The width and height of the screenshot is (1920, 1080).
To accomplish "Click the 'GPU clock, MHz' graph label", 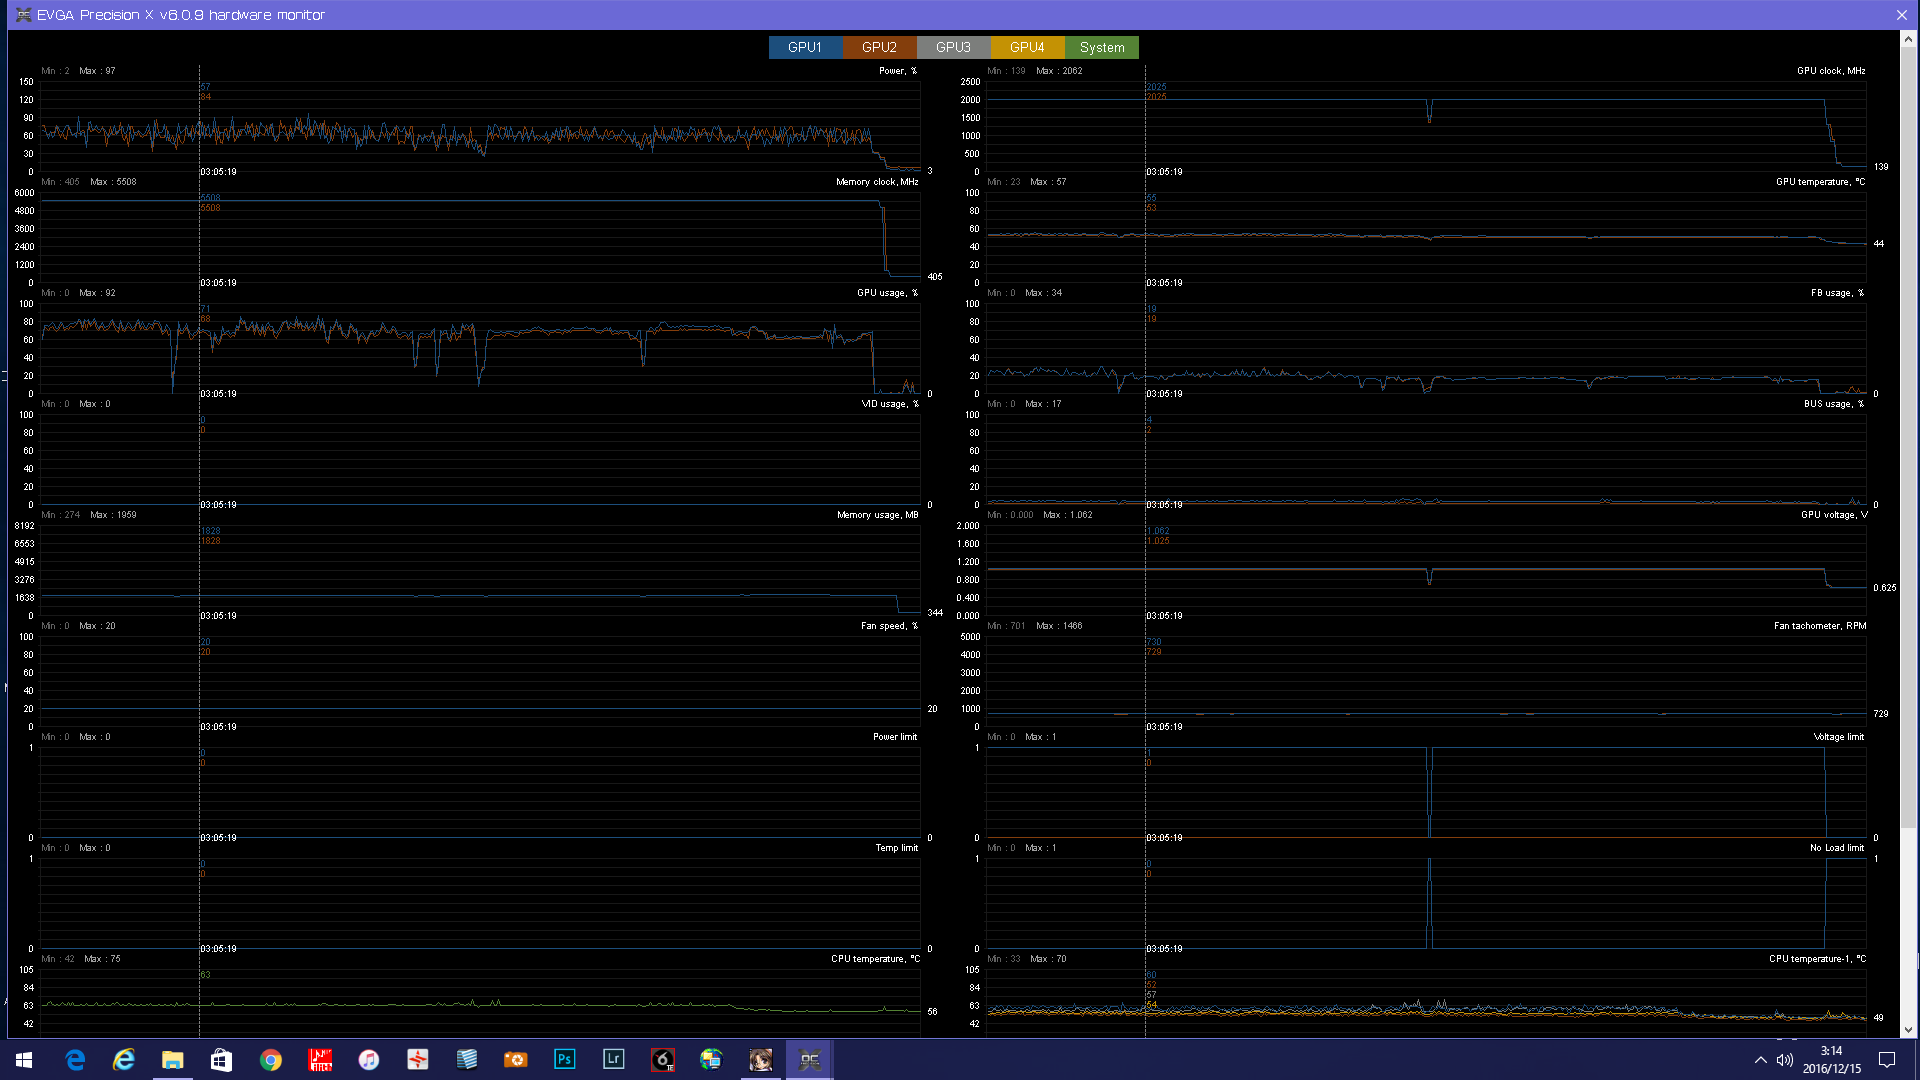I will [1831, 71].
